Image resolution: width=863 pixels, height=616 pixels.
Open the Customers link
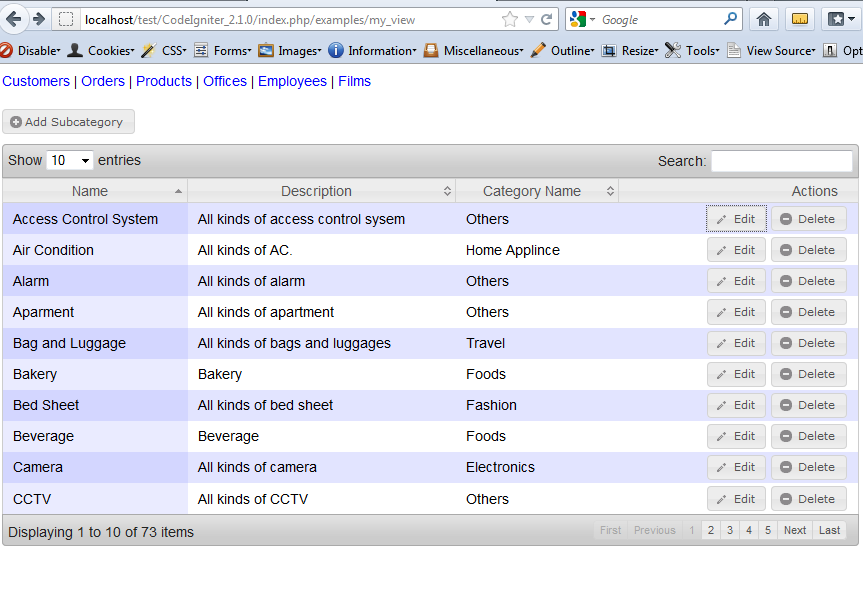click(x=36, y=81)
